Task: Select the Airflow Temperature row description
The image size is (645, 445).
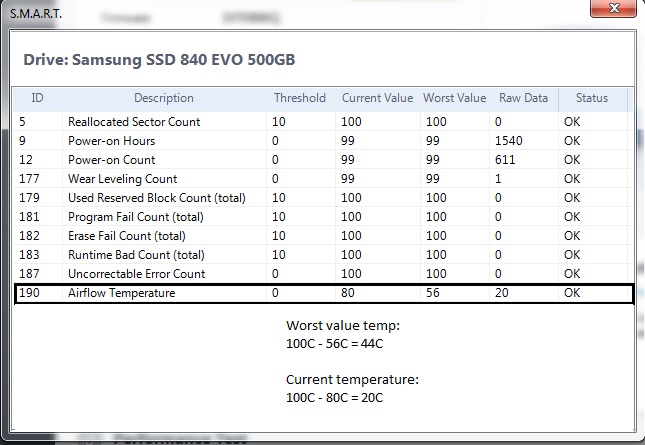Action: (121, 293)
